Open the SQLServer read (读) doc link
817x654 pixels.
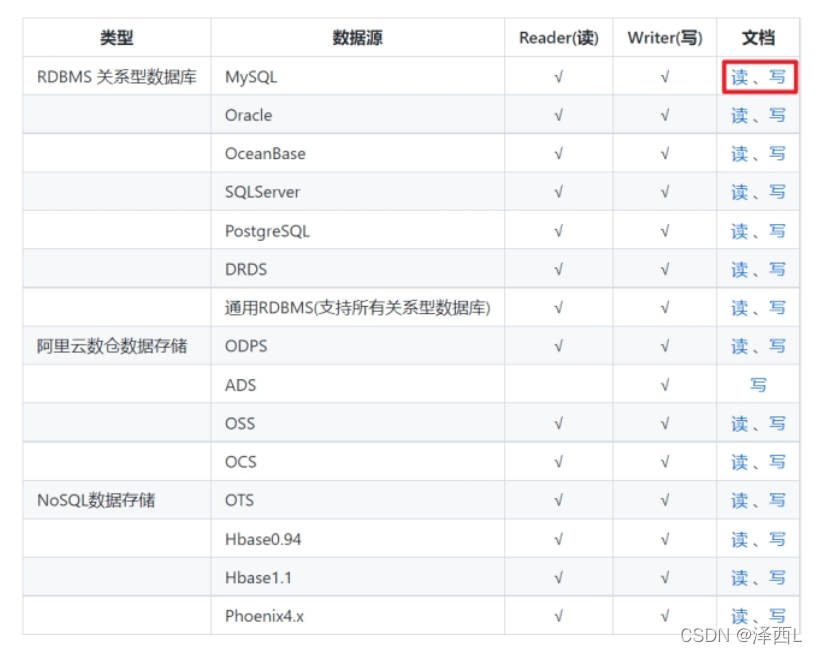(739, 192)
